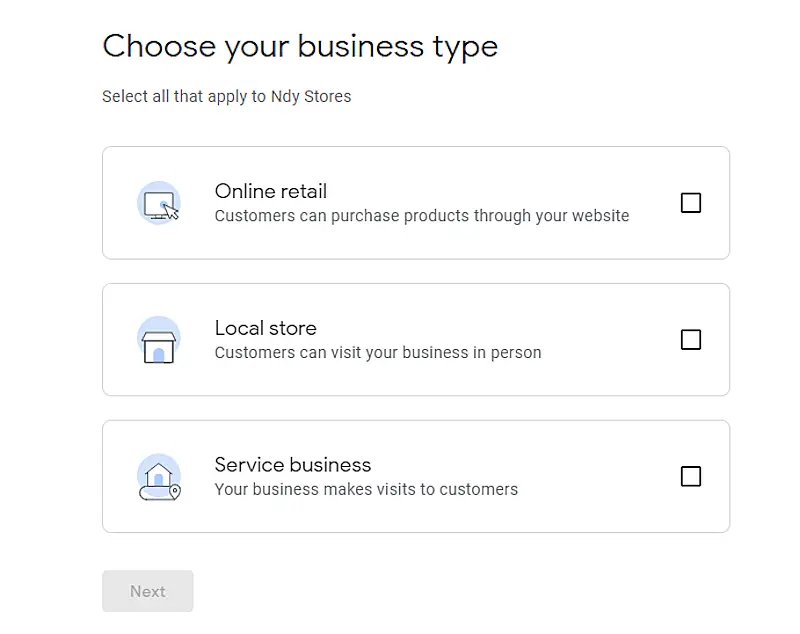
Task: Click the Choose your business type heading
Action: click(299, 46)
